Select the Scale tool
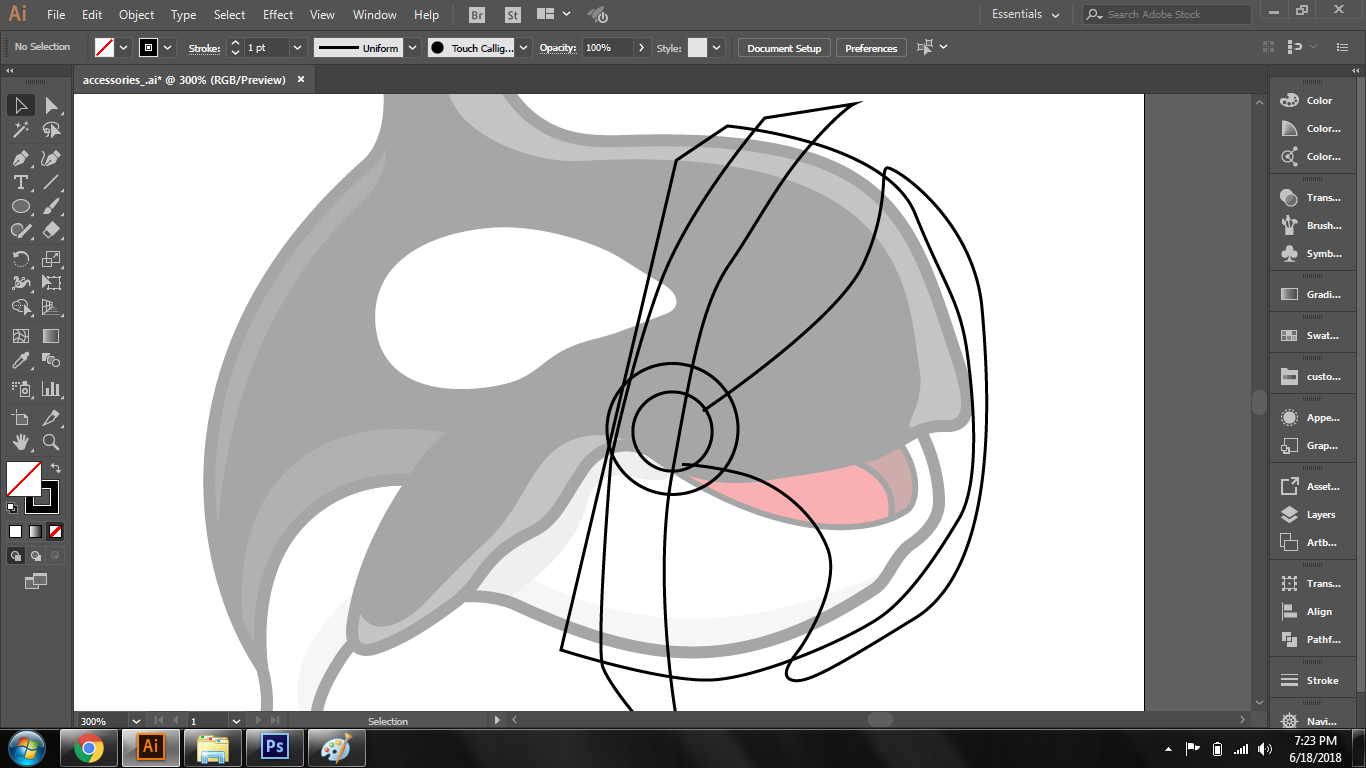 coord(51,259)
